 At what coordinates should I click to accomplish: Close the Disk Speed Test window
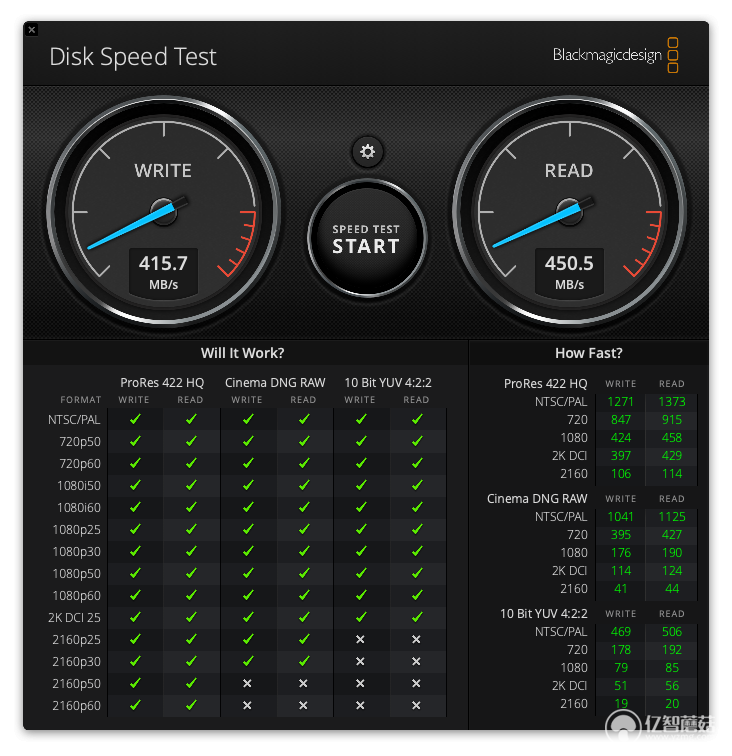[x=32, y=30]
